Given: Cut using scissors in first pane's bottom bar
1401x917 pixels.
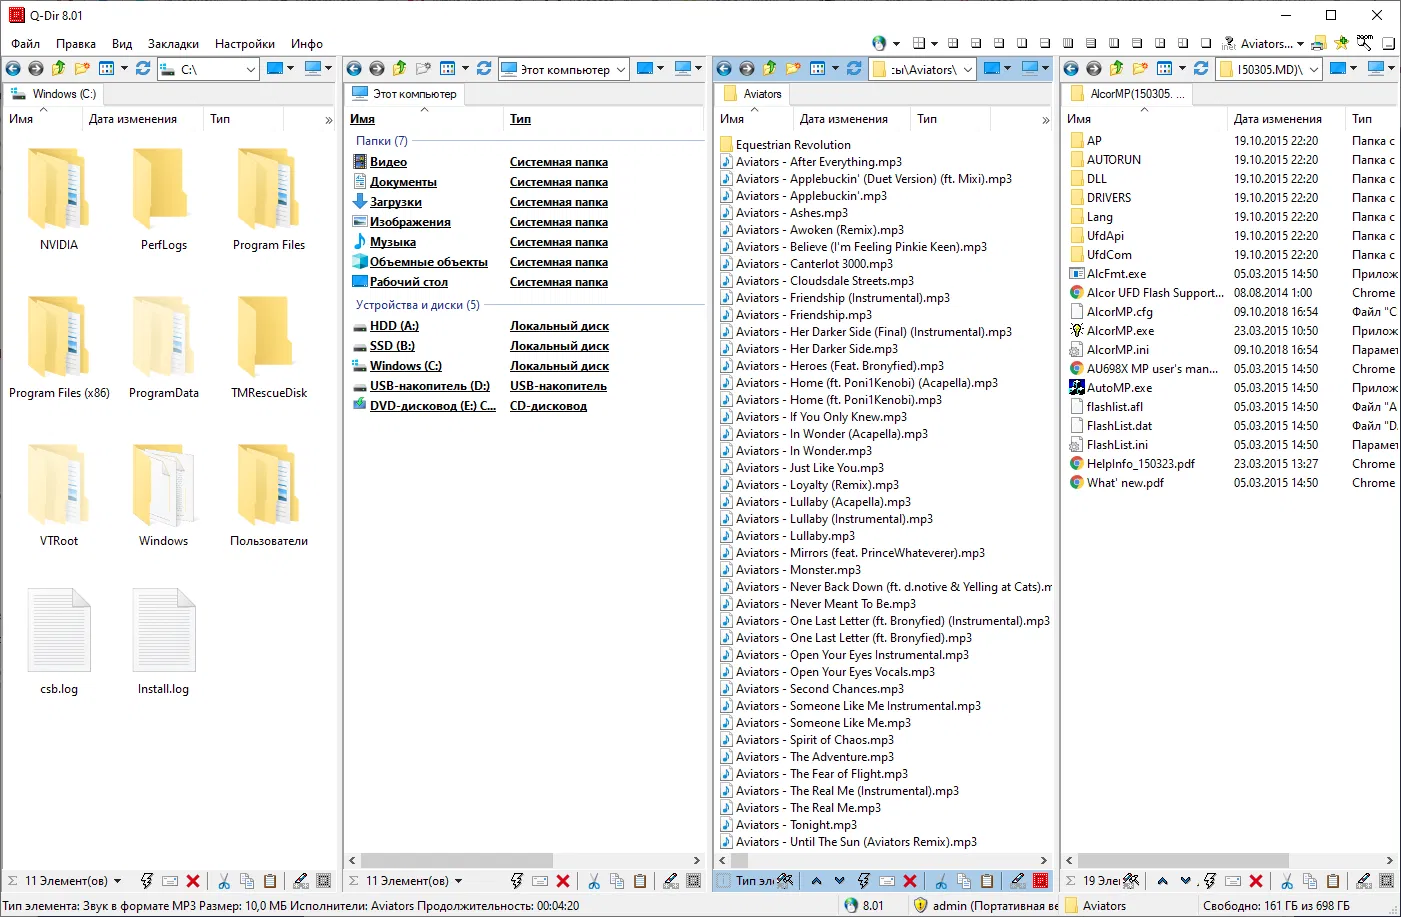Looking at the screenshot, I should tap(224, 881).
